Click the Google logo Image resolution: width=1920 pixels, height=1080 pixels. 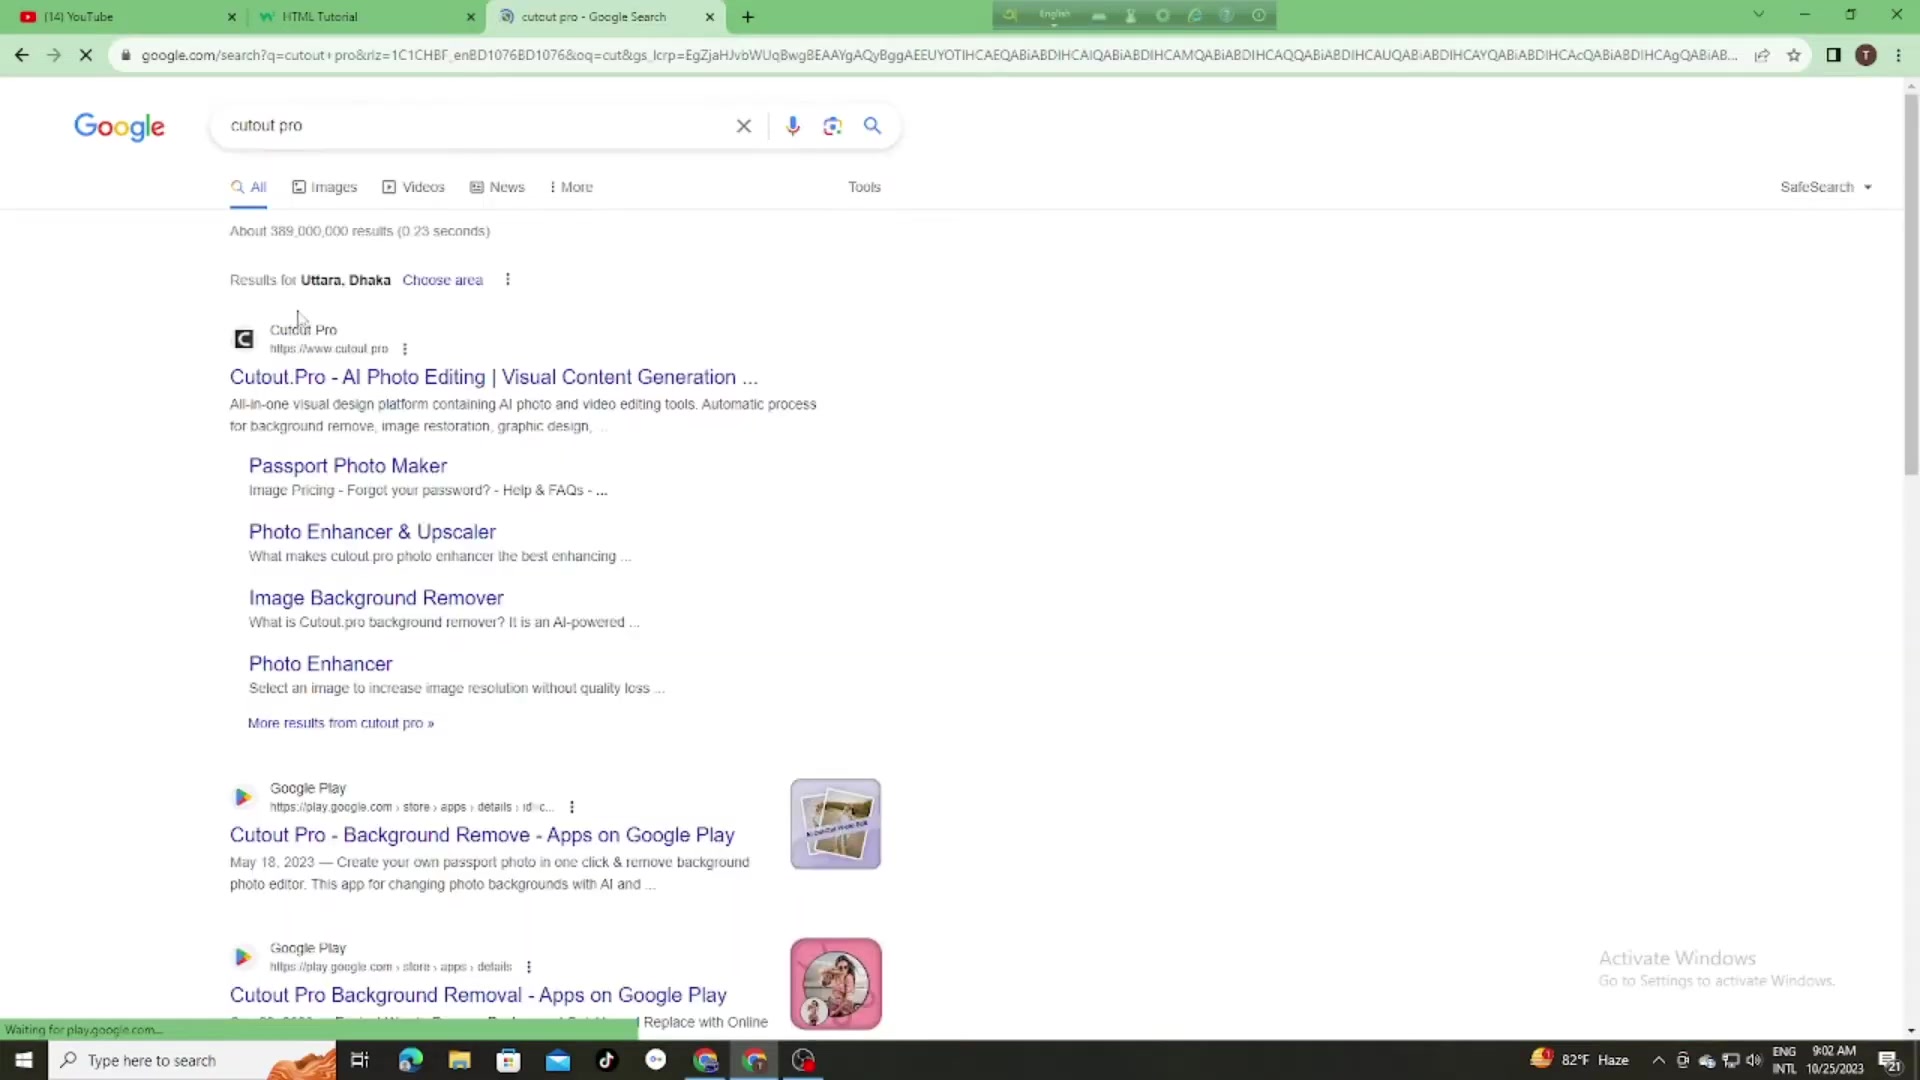(x=119, y=127)
